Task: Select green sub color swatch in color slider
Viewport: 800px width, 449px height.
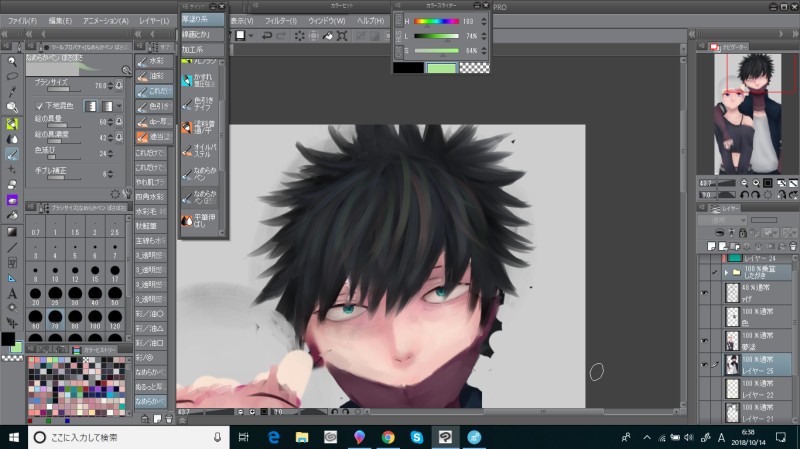Action: click(441, 68)
